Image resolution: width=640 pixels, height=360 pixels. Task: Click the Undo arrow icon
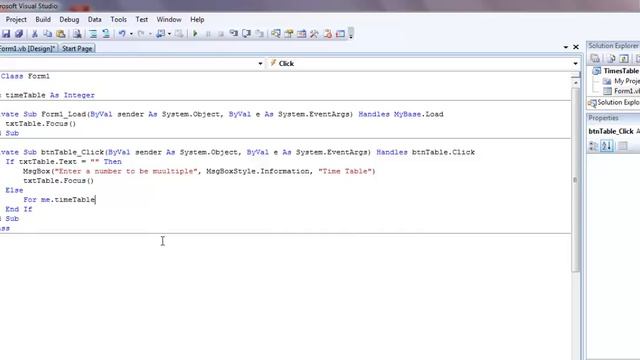(x=122, y=34)
